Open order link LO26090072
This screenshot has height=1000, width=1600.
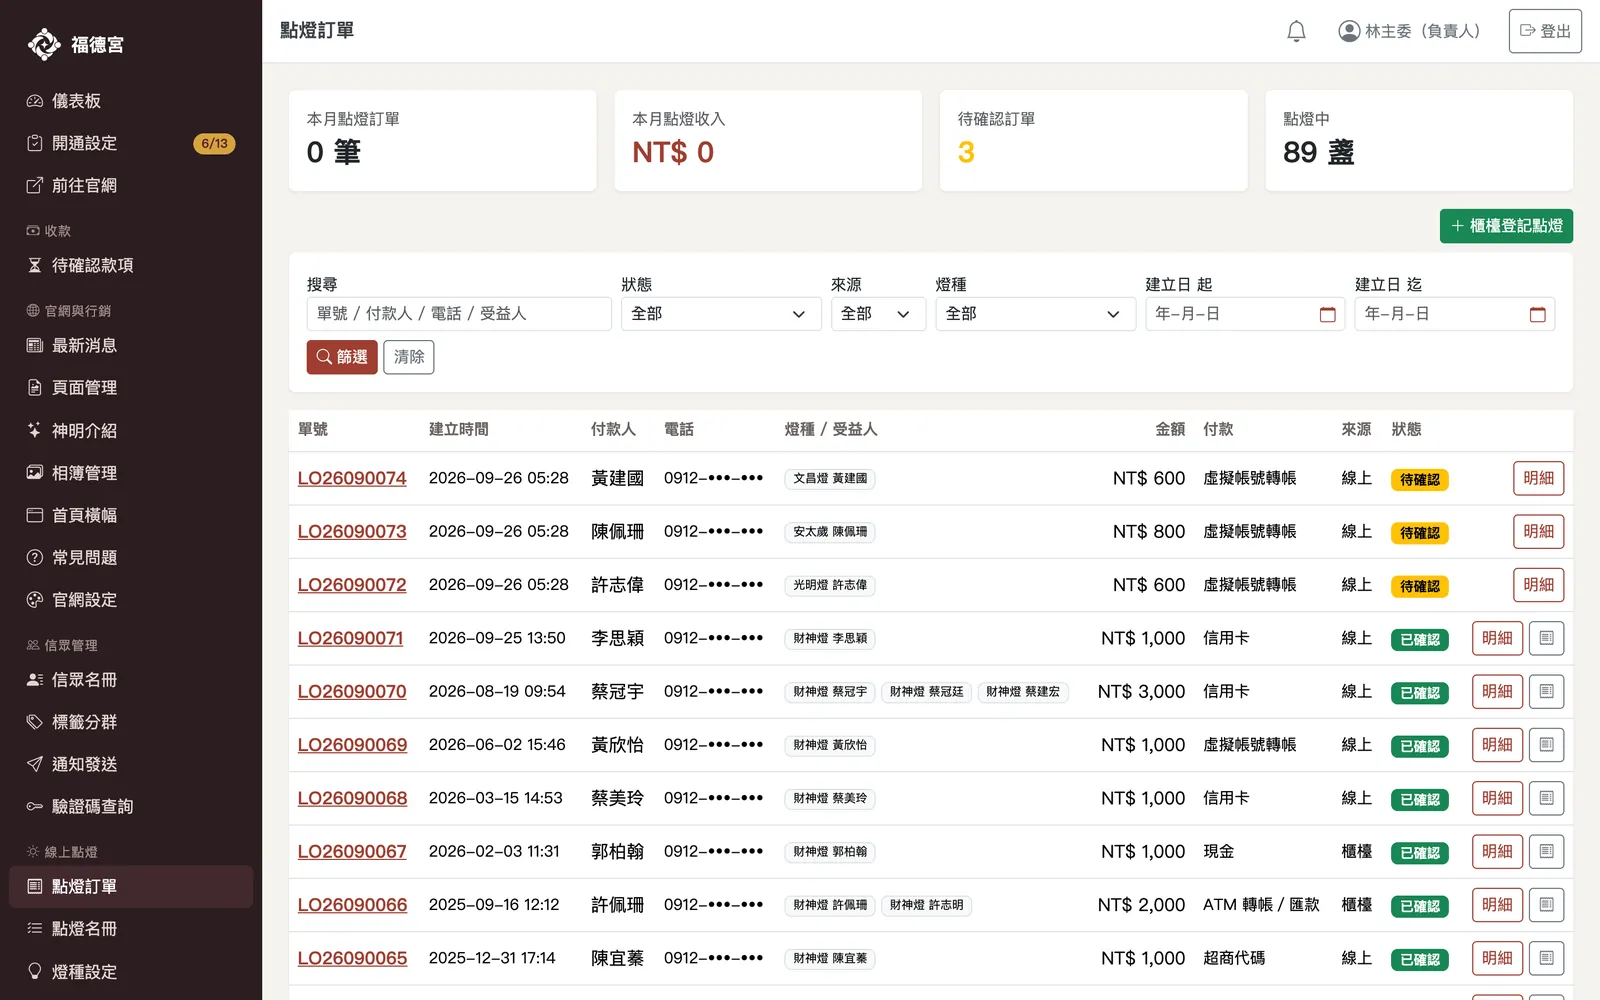(352, 585)
